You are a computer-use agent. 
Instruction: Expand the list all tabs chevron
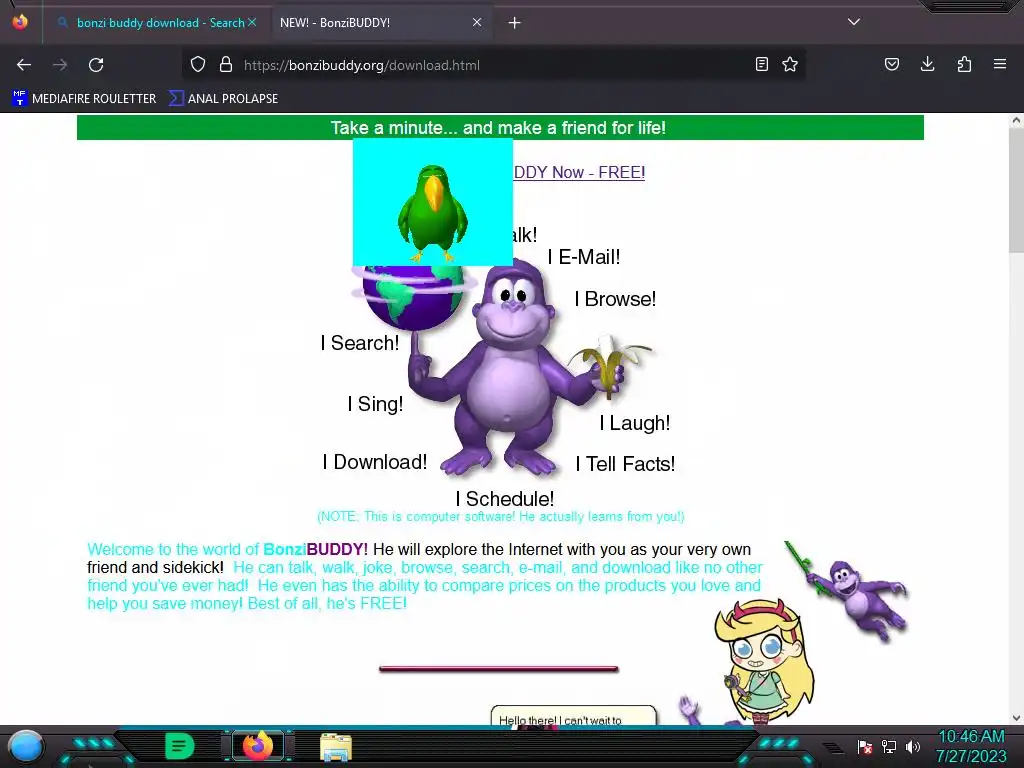tap(854, 22)
